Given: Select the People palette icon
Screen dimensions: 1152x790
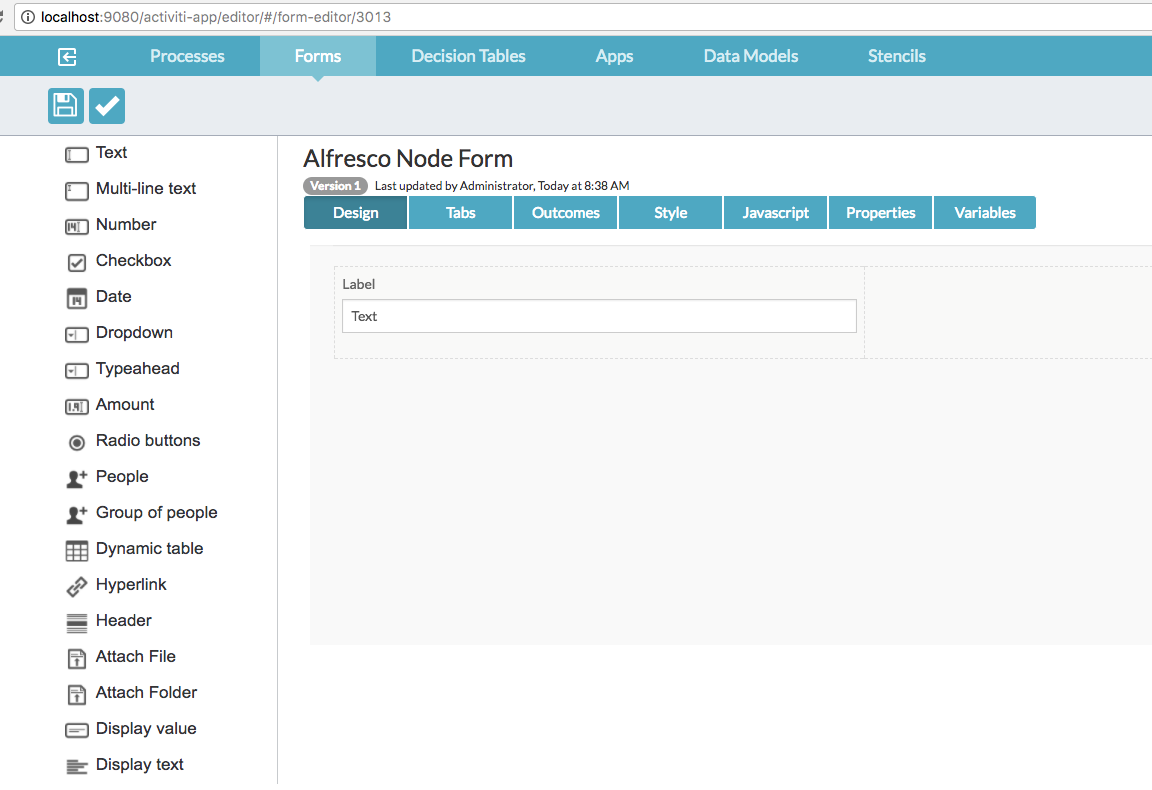Looking at the screenshot, I should [x=77, y=478].
